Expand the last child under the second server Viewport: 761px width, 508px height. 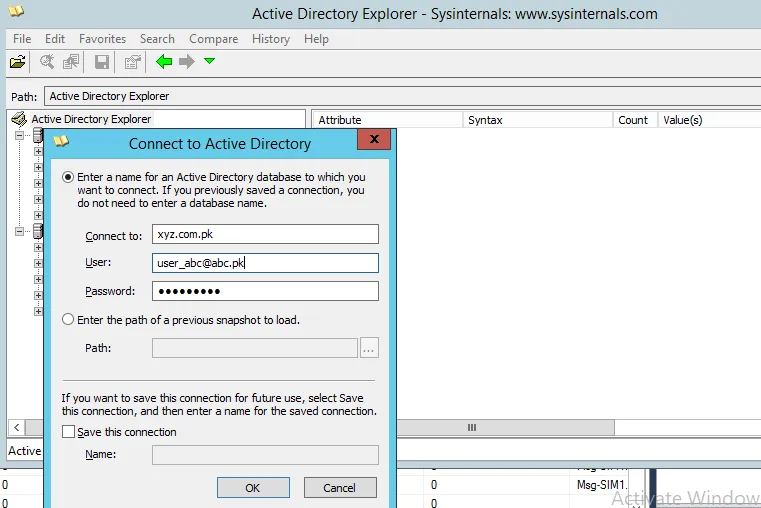click(38, 311)
